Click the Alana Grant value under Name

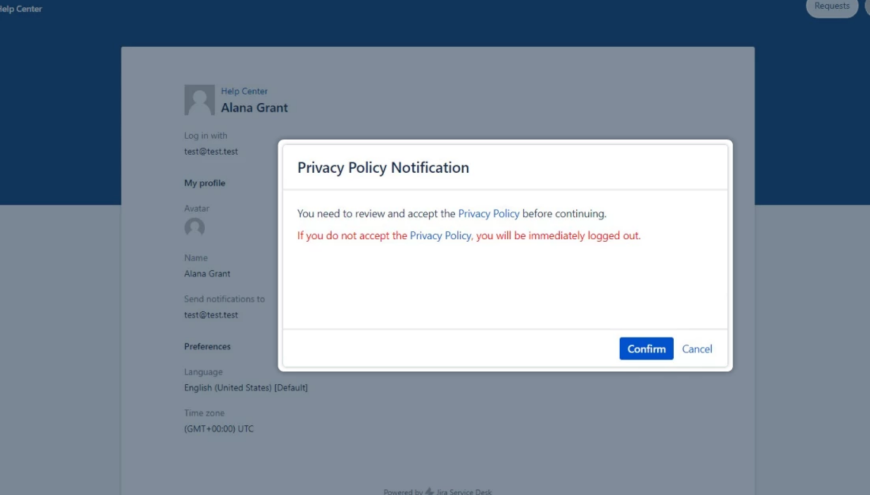[208, 274]
